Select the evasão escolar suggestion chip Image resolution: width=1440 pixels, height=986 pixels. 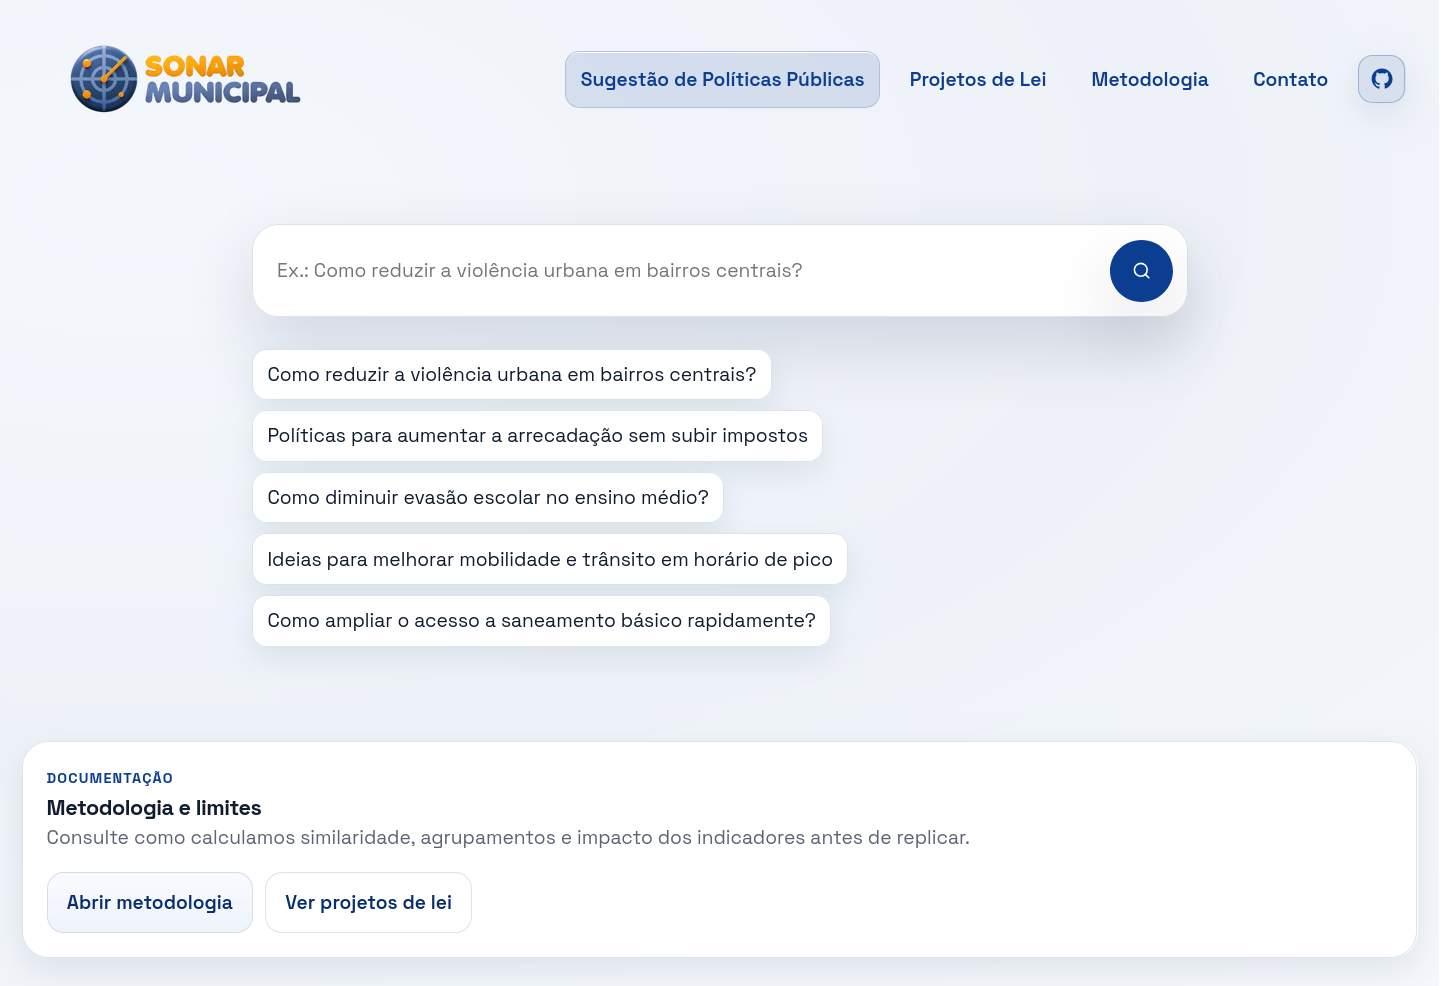[x=487, y=498]
